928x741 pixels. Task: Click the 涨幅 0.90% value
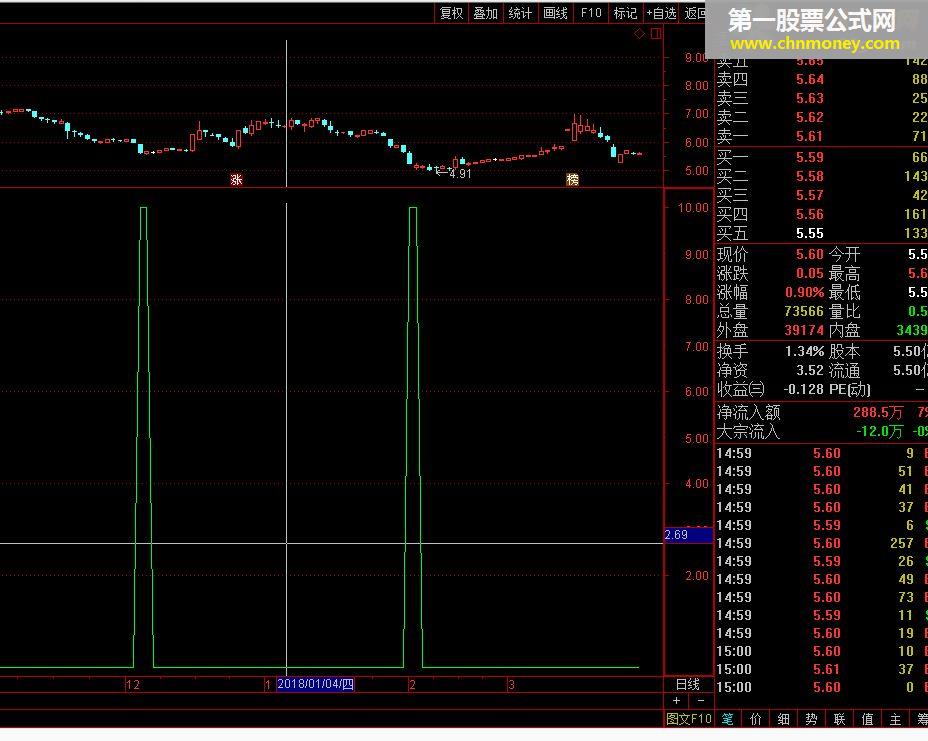click(805, 292)
